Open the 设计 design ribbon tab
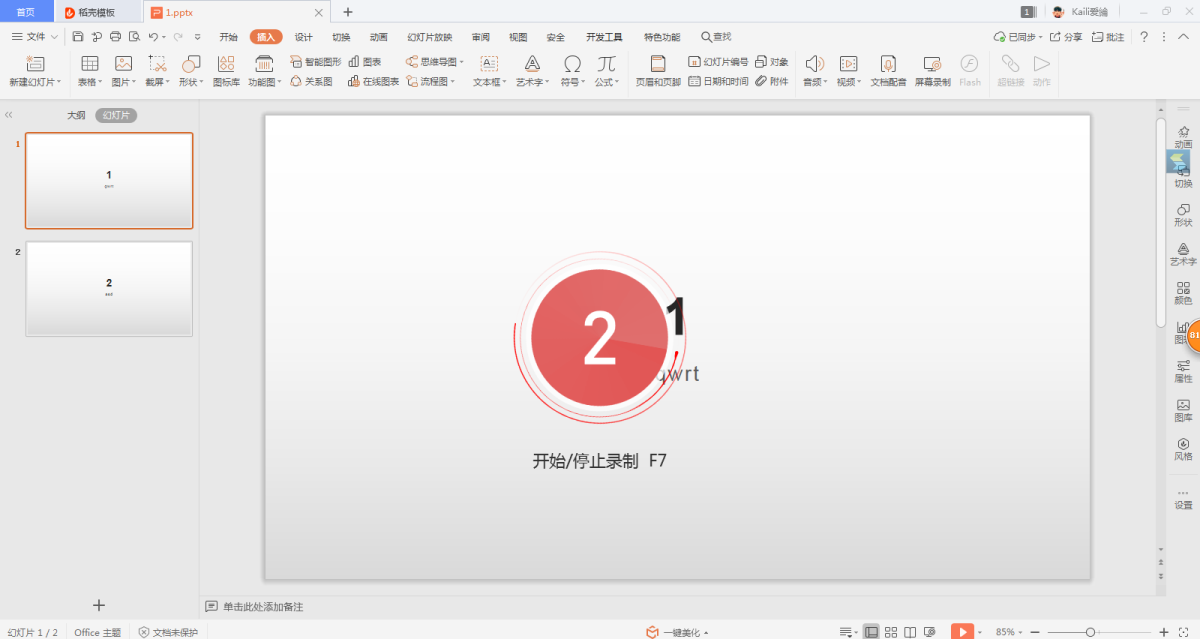The width and height of the screenshot is (1200, 639). (x=303, y=37)
